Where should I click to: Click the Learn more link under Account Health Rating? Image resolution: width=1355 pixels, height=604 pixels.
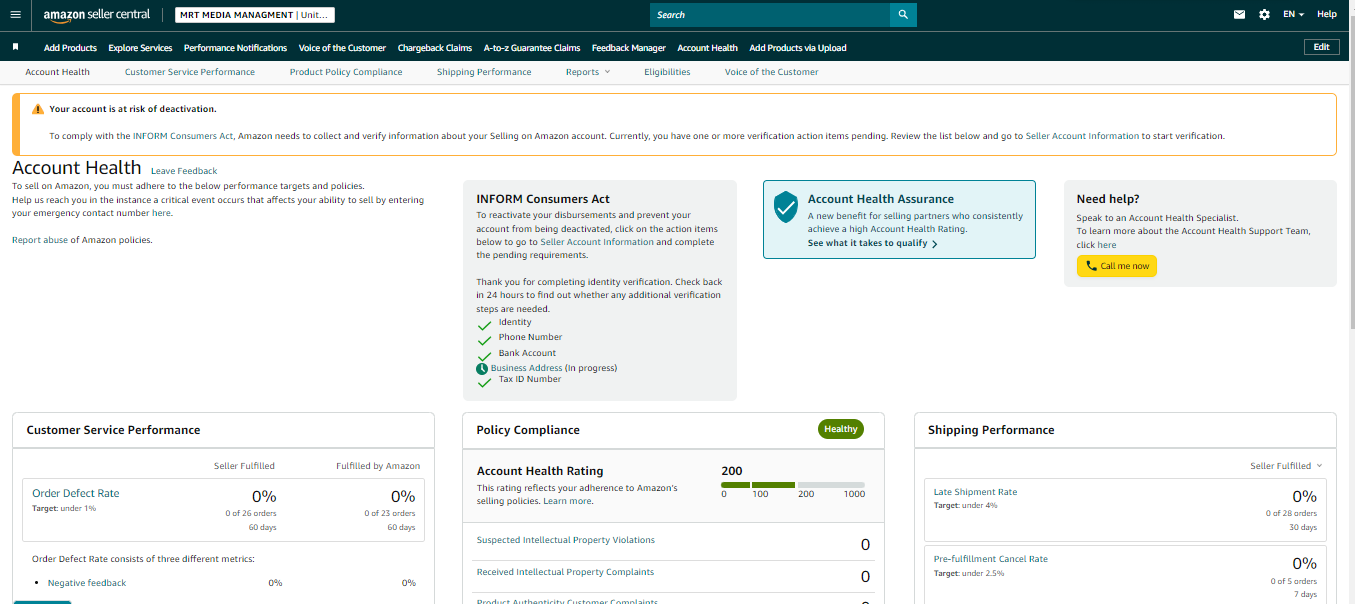click(x=567, y=501)
